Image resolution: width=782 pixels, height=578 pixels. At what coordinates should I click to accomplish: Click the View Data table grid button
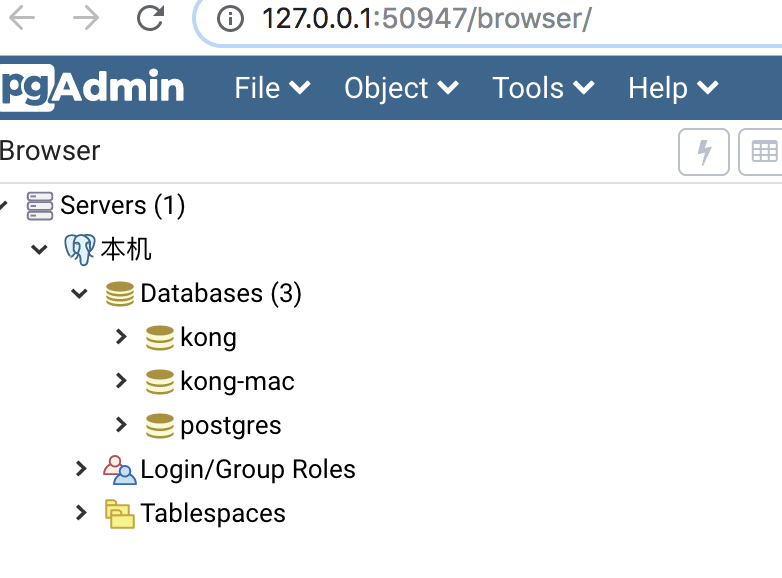pos(762,152)
